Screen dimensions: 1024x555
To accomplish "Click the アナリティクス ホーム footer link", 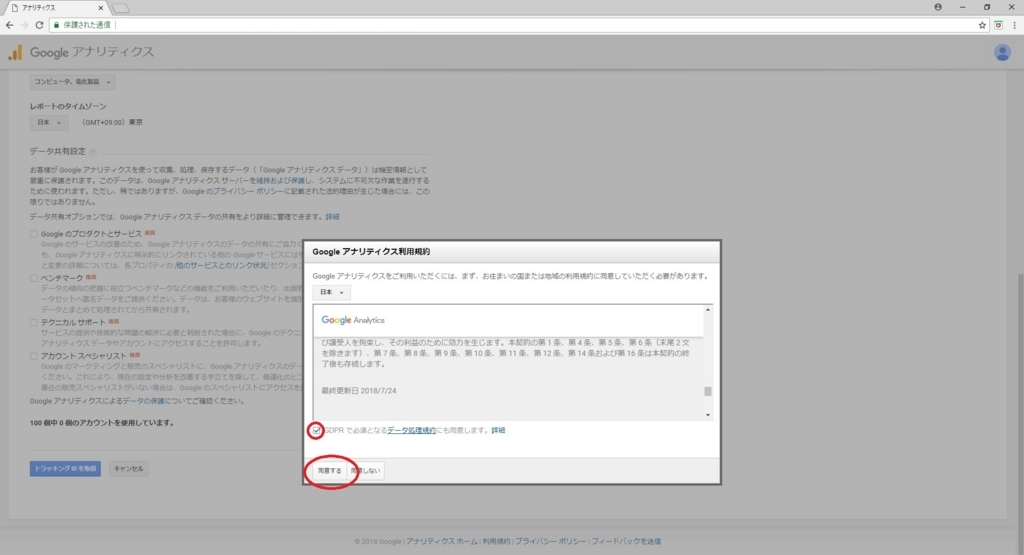I will [441, 541].
